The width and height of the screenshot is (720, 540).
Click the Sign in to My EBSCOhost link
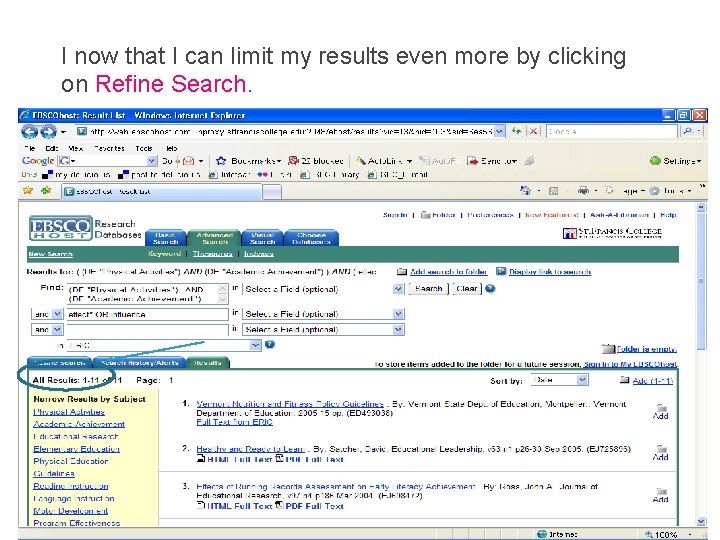click(x=630, y=364)
